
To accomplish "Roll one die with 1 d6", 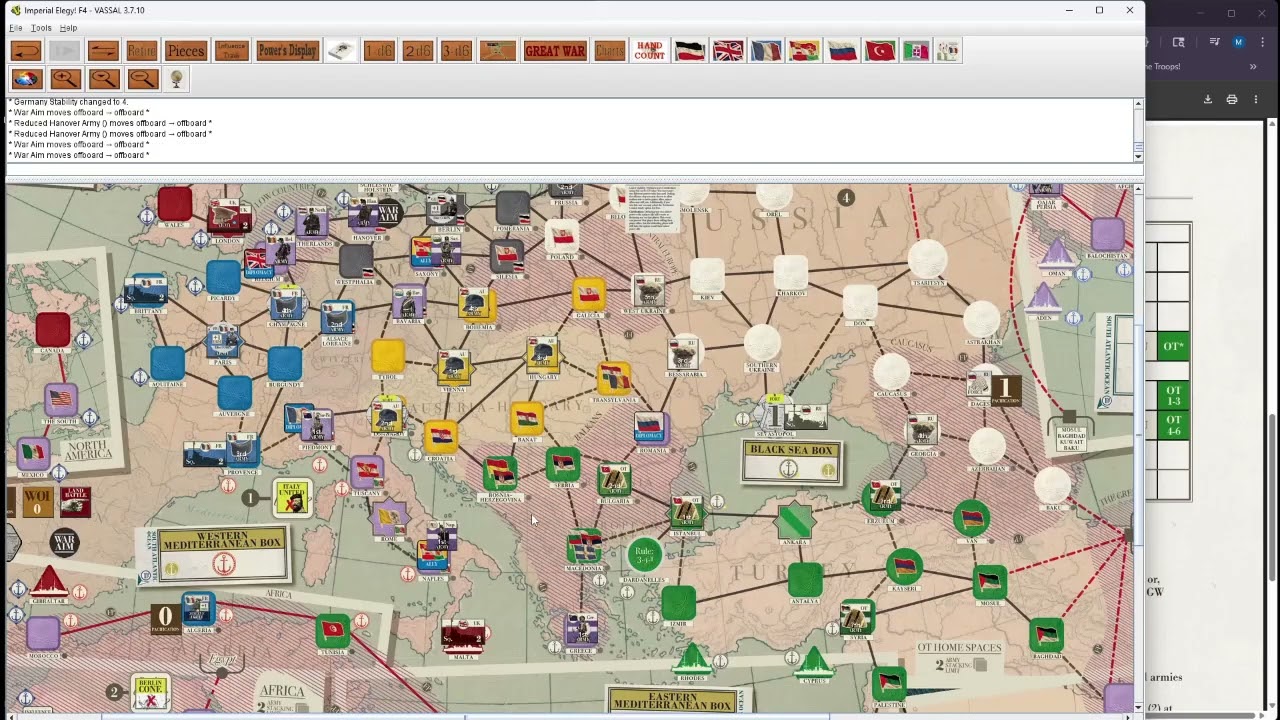I will [x=379, y=51].
